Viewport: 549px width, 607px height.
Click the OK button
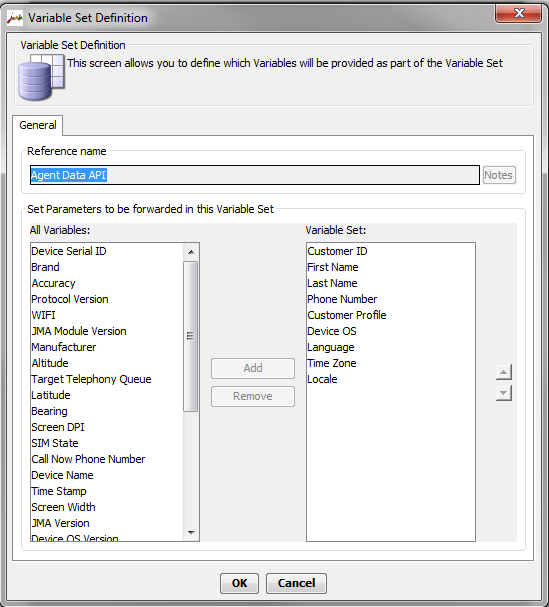[x=239, y=583]
